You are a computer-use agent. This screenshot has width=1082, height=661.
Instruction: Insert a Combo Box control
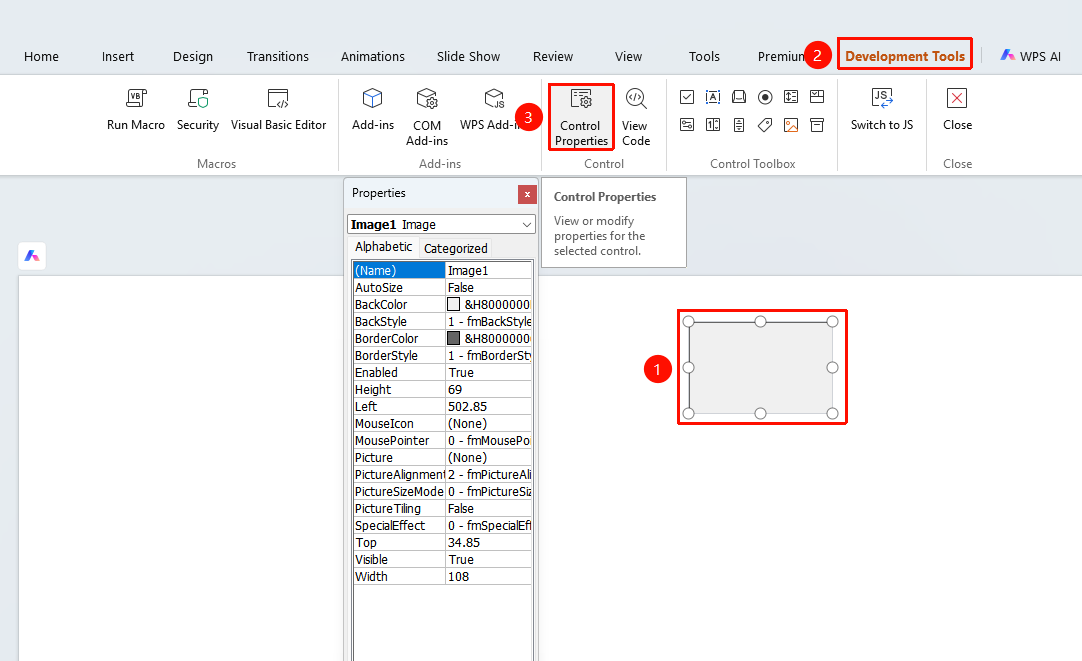click(x=817, y=97)
